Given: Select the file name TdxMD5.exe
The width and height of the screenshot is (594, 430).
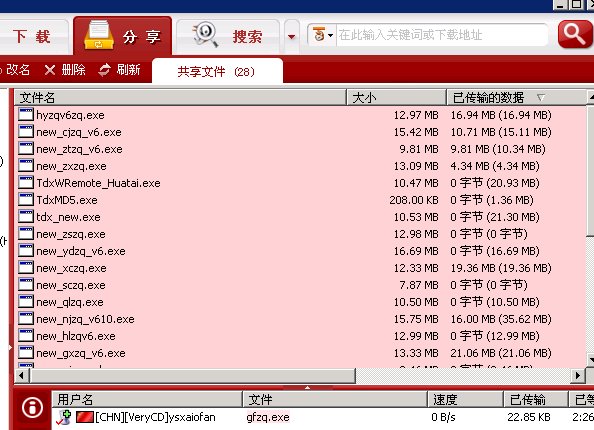Looking at the screenshot, I should [67, 200].
